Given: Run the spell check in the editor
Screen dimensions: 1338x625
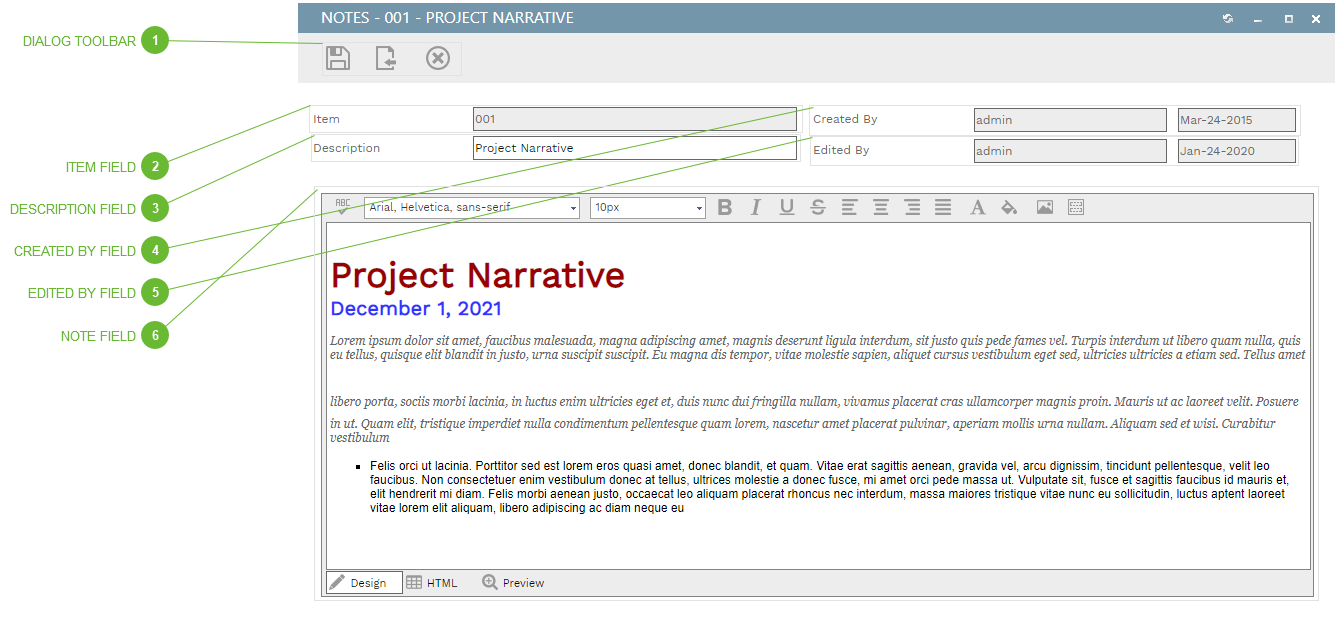Looking at the screenshot, I should pyautogui.click(x=342, y=207).
